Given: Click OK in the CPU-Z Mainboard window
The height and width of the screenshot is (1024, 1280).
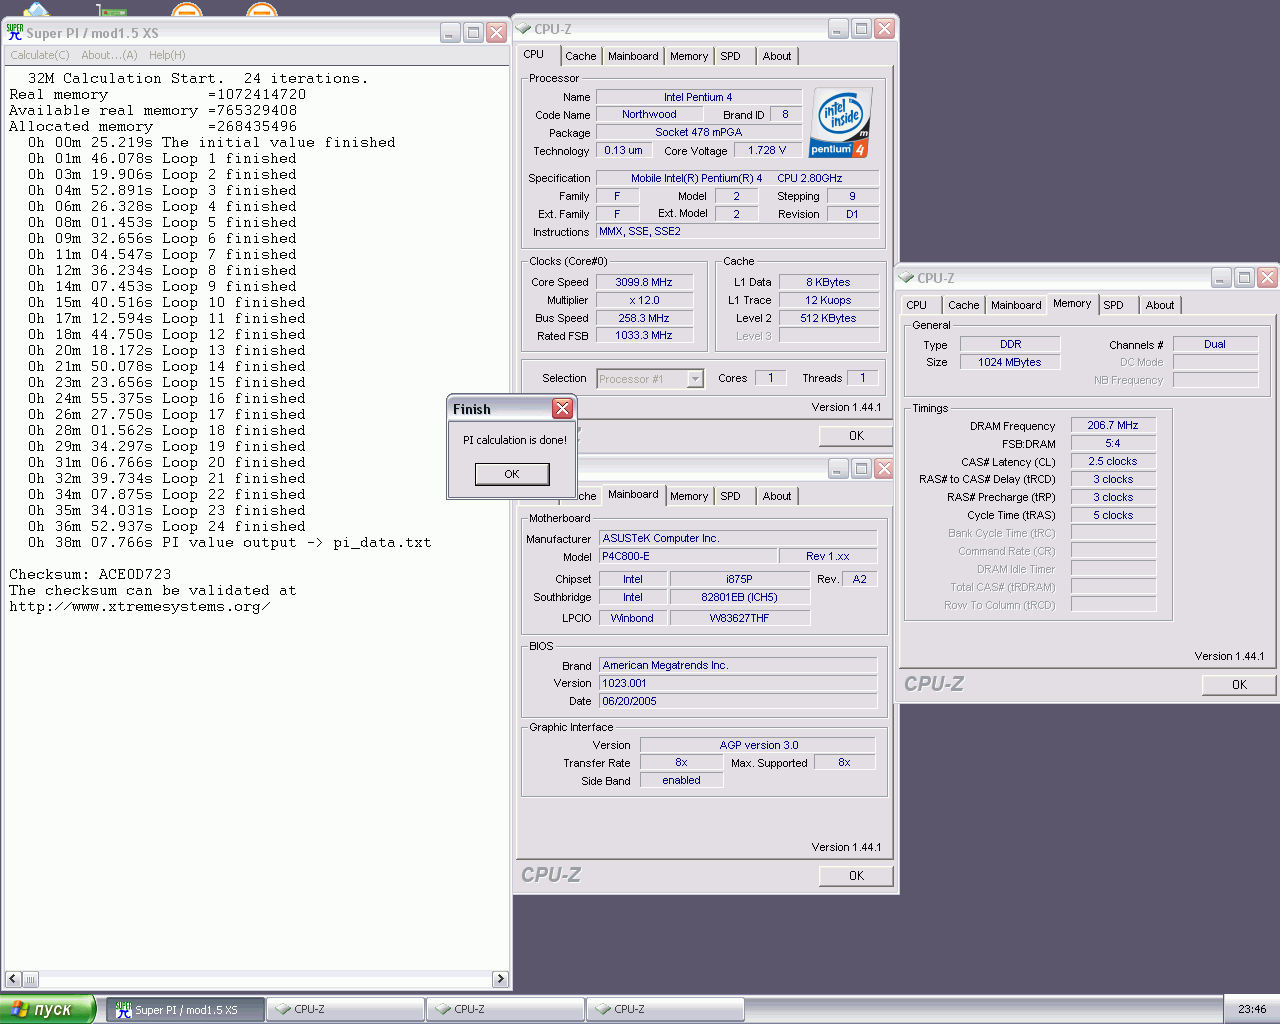Looking at the screenshot, I should click(856, 875).
